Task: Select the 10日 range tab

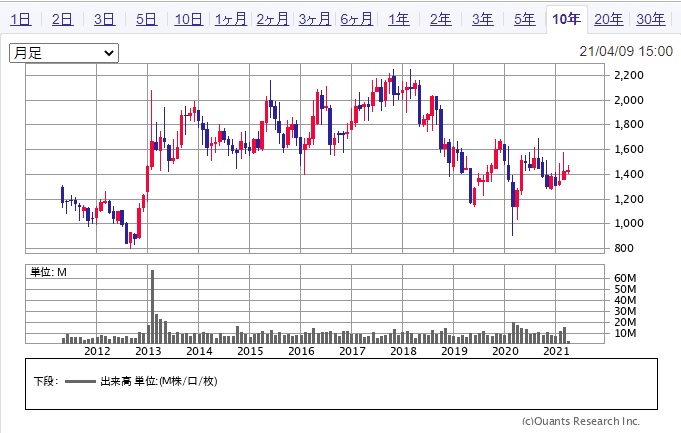Action: (188, 19)
